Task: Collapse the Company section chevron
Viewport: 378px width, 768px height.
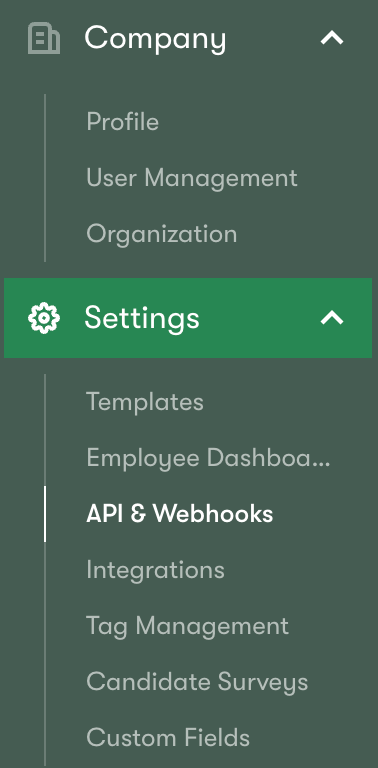Action: coord(332,38)
